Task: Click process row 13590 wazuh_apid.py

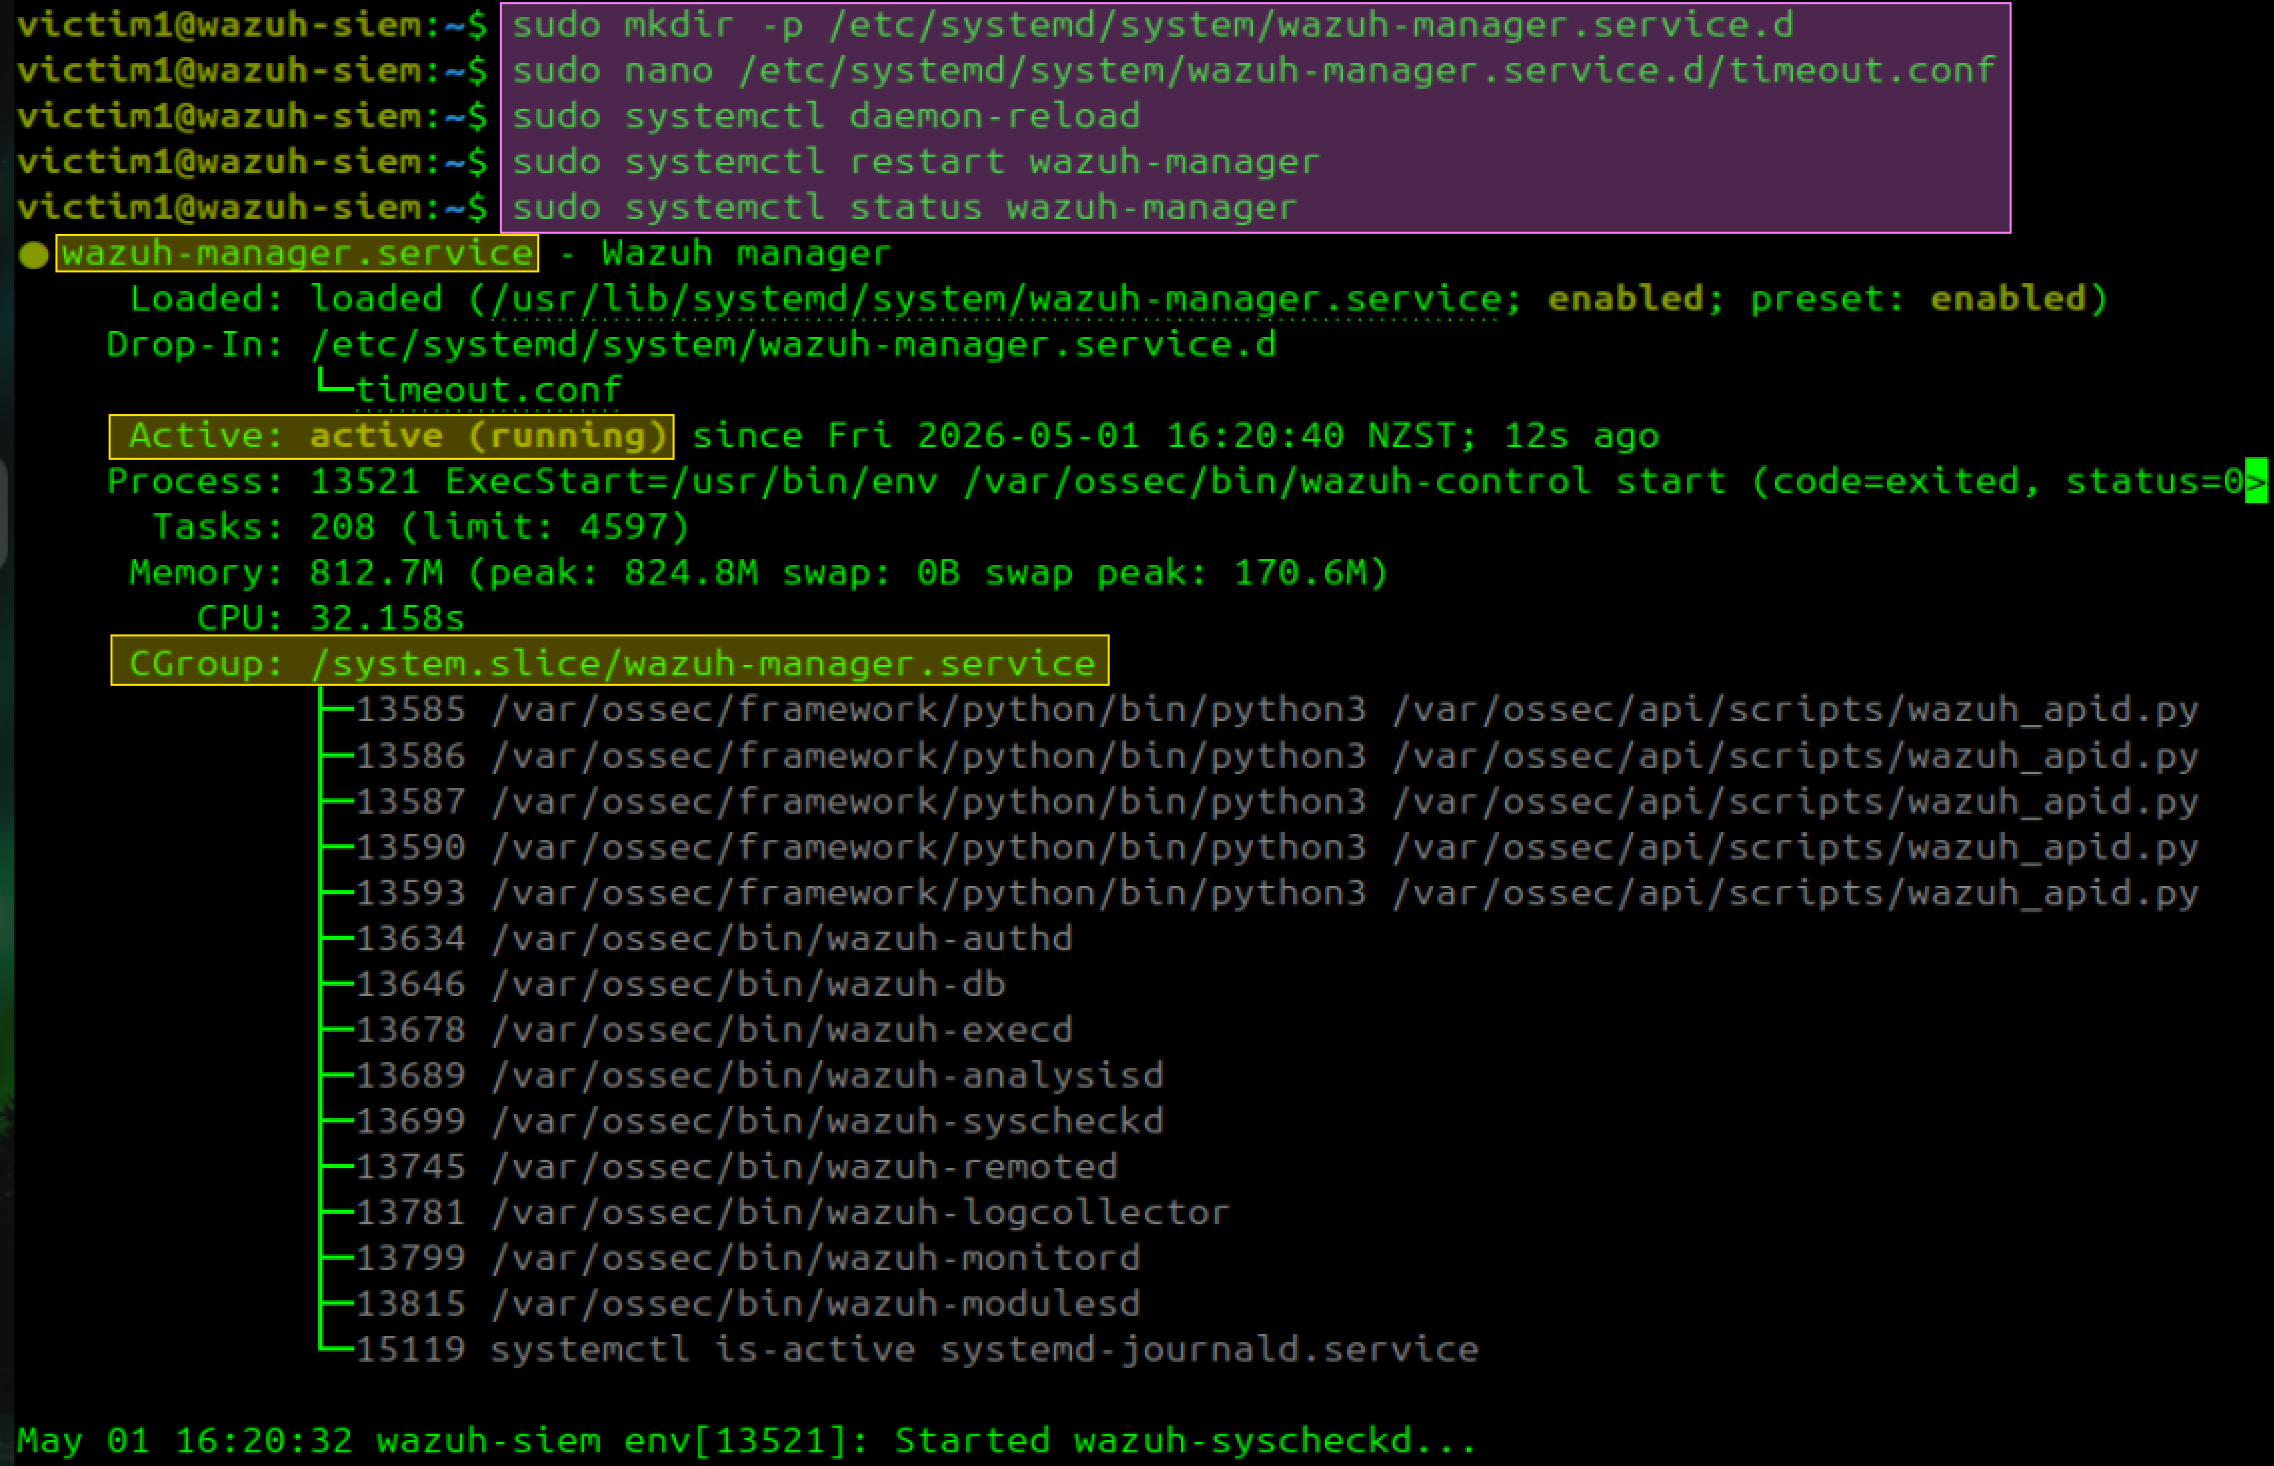Action: coord(1276,848)
